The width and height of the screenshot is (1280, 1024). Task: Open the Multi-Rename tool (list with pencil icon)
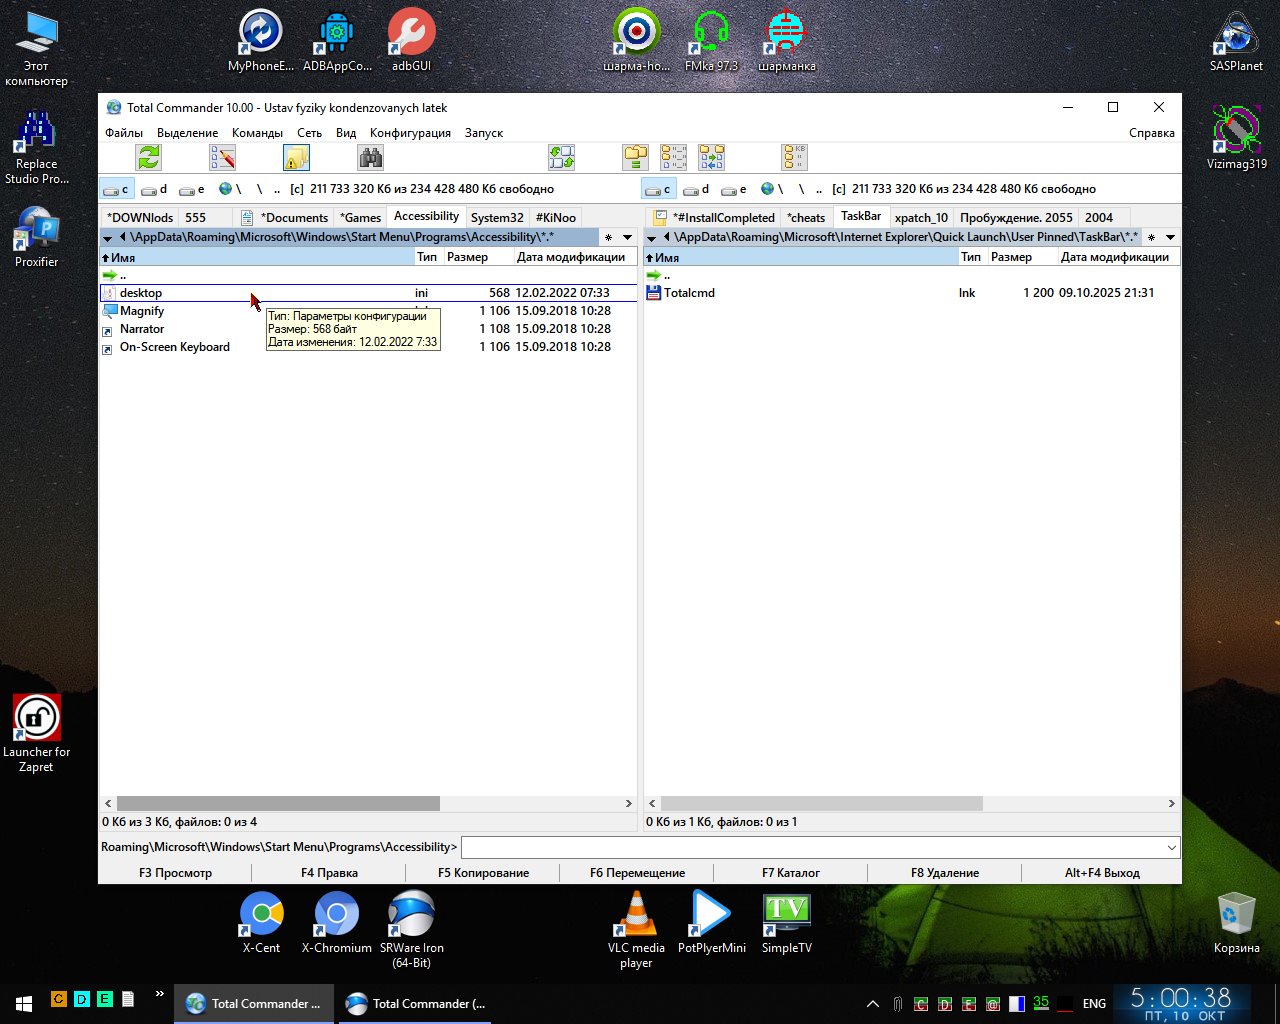point(222,158)
